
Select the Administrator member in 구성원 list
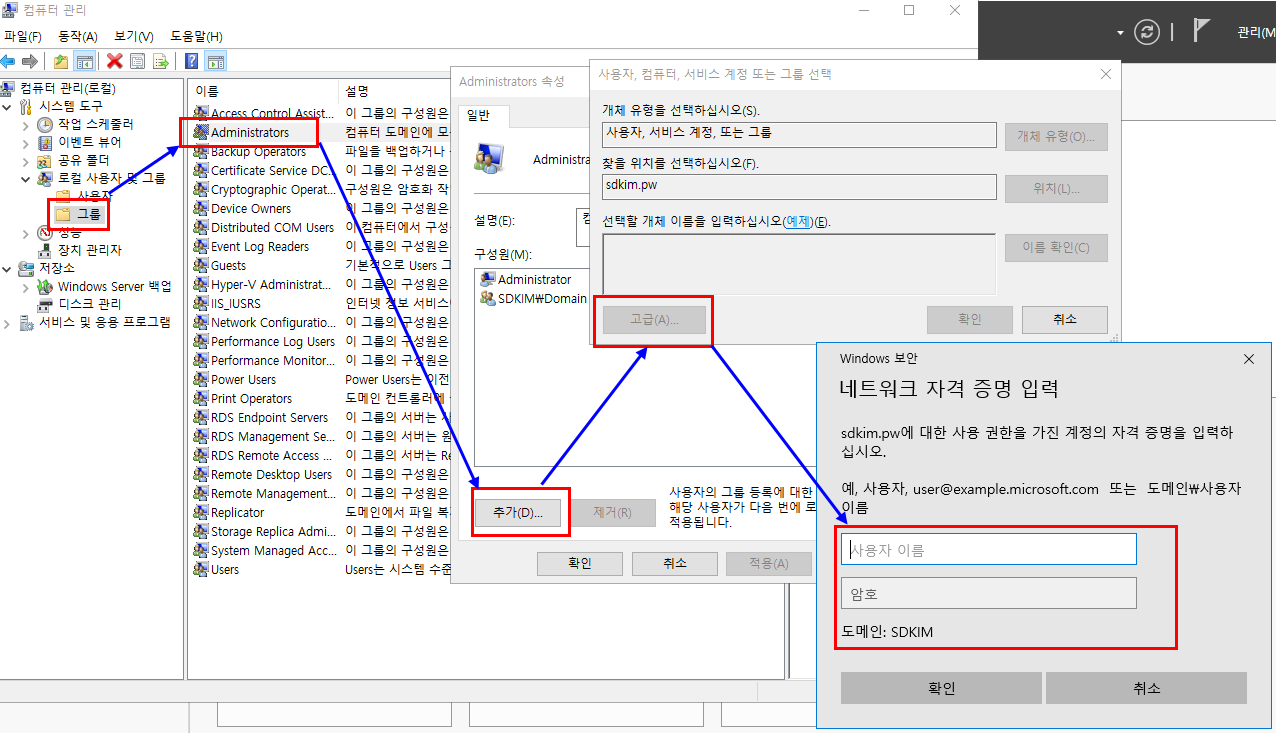526,280
